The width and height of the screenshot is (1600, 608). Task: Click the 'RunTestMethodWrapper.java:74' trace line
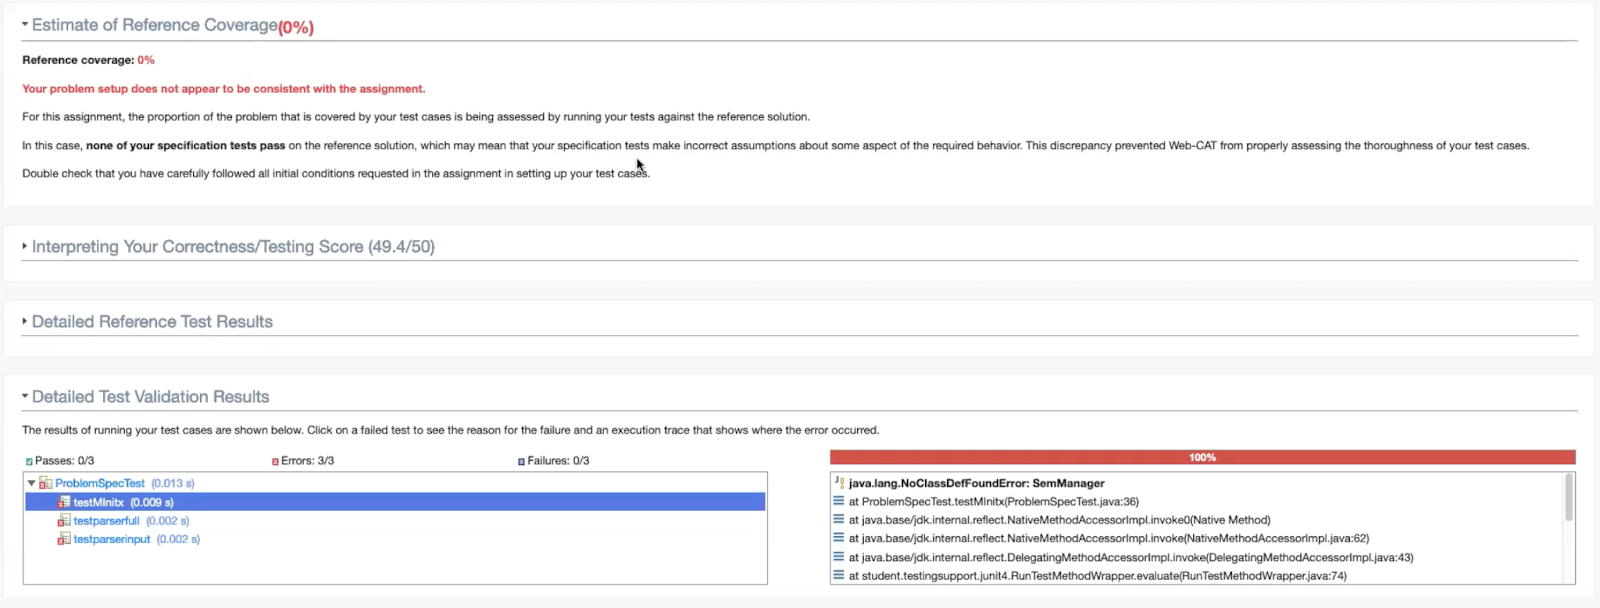coord(1098,576)
